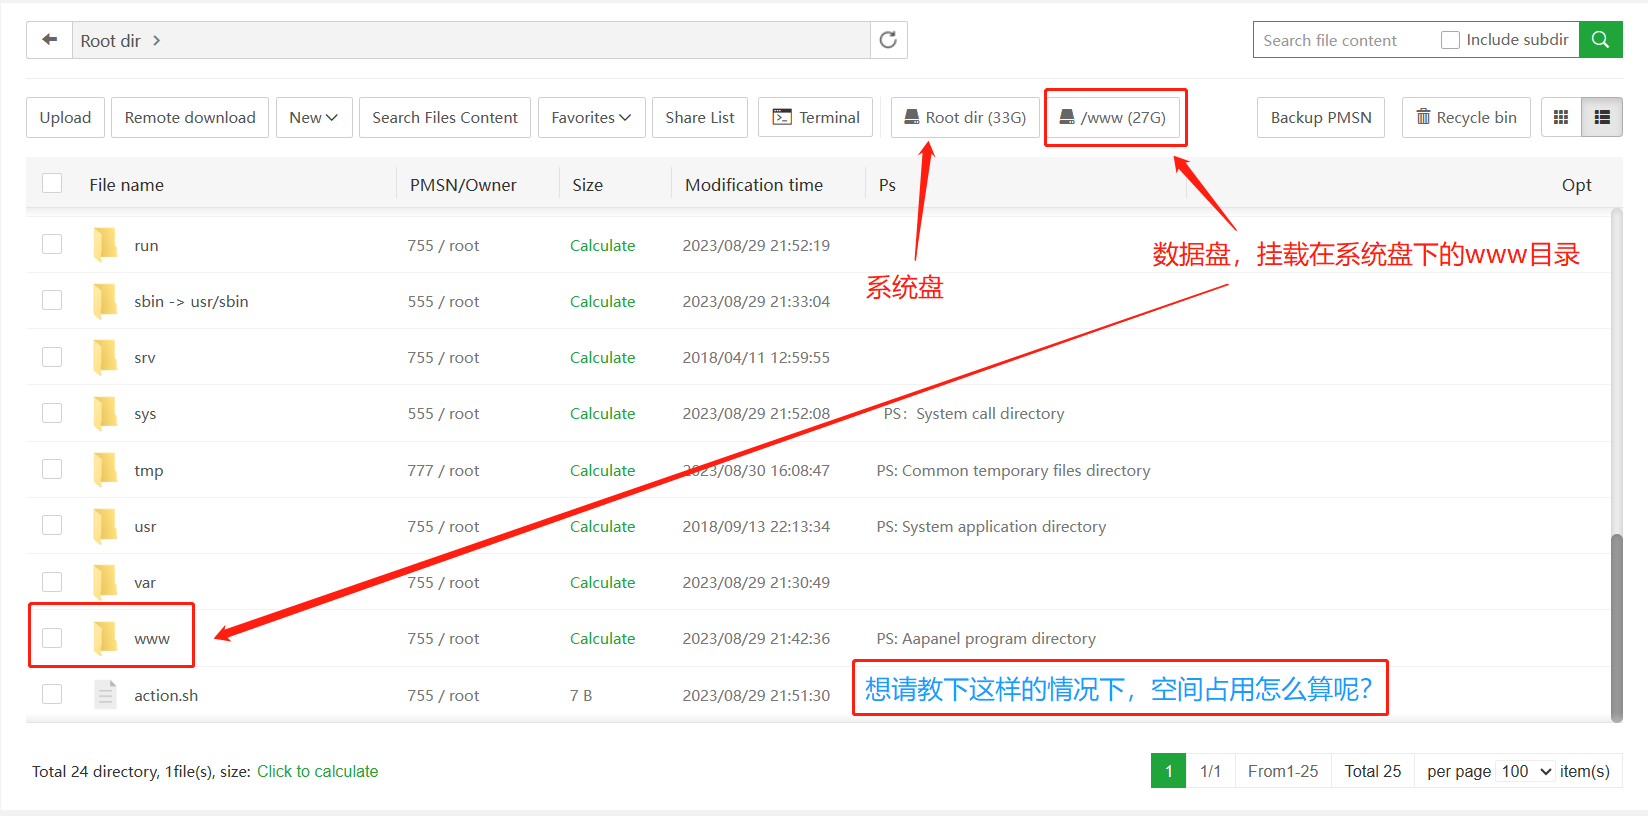Switch to list view layout
The image size is (1648, 816).
click(x=1602, y=118)
